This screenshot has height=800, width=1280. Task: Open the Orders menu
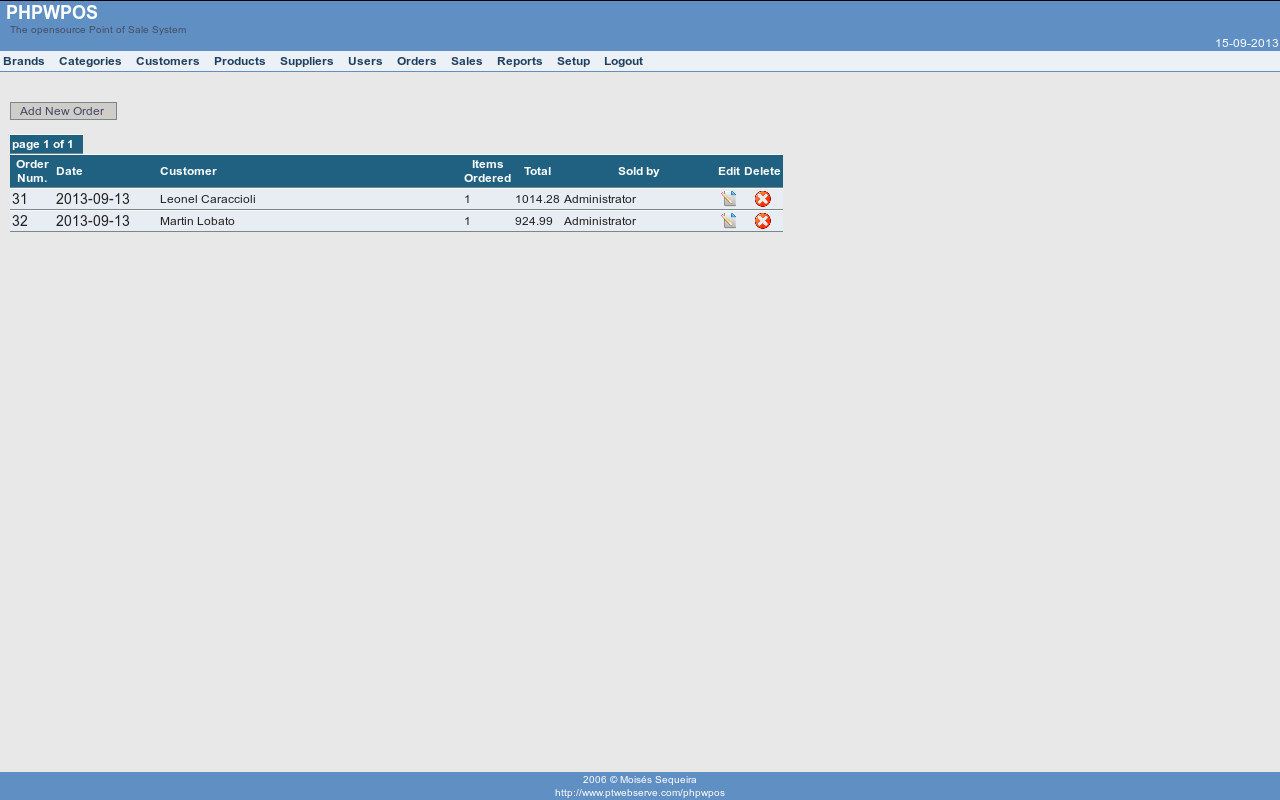[416, 60]
